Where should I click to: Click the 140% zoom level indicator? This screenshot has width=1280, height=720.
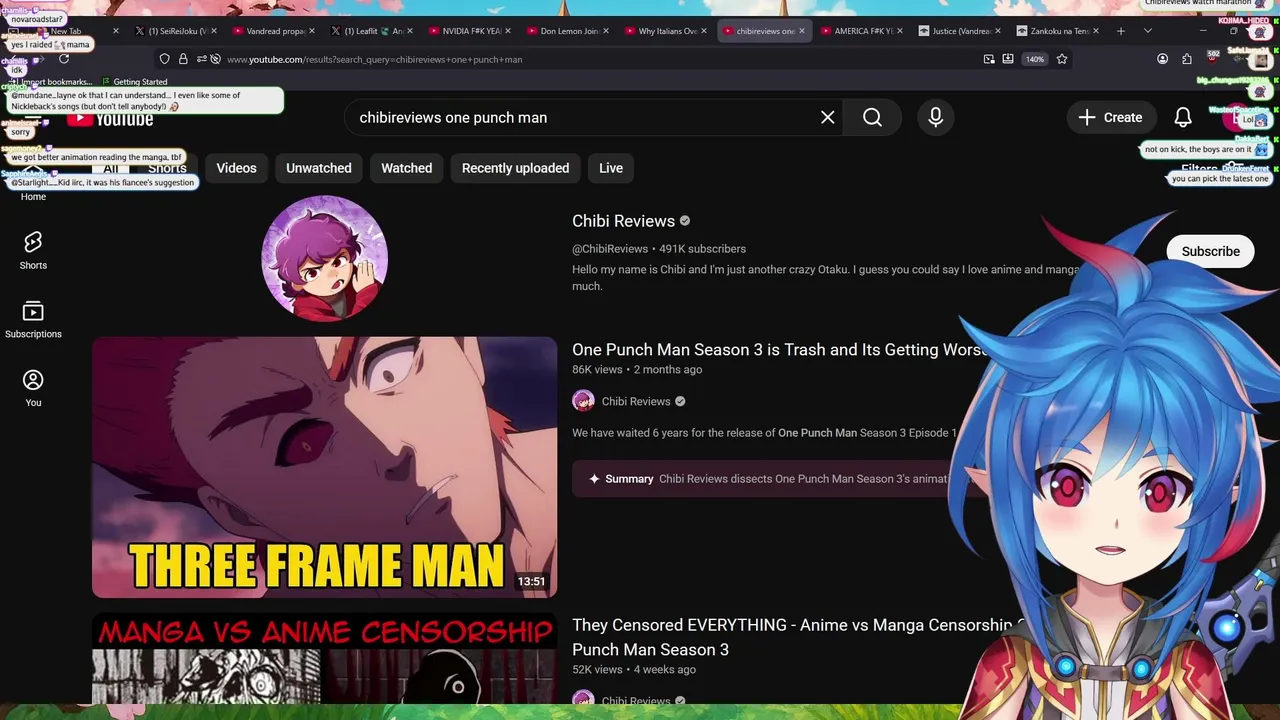click(x=1035, y=59)
